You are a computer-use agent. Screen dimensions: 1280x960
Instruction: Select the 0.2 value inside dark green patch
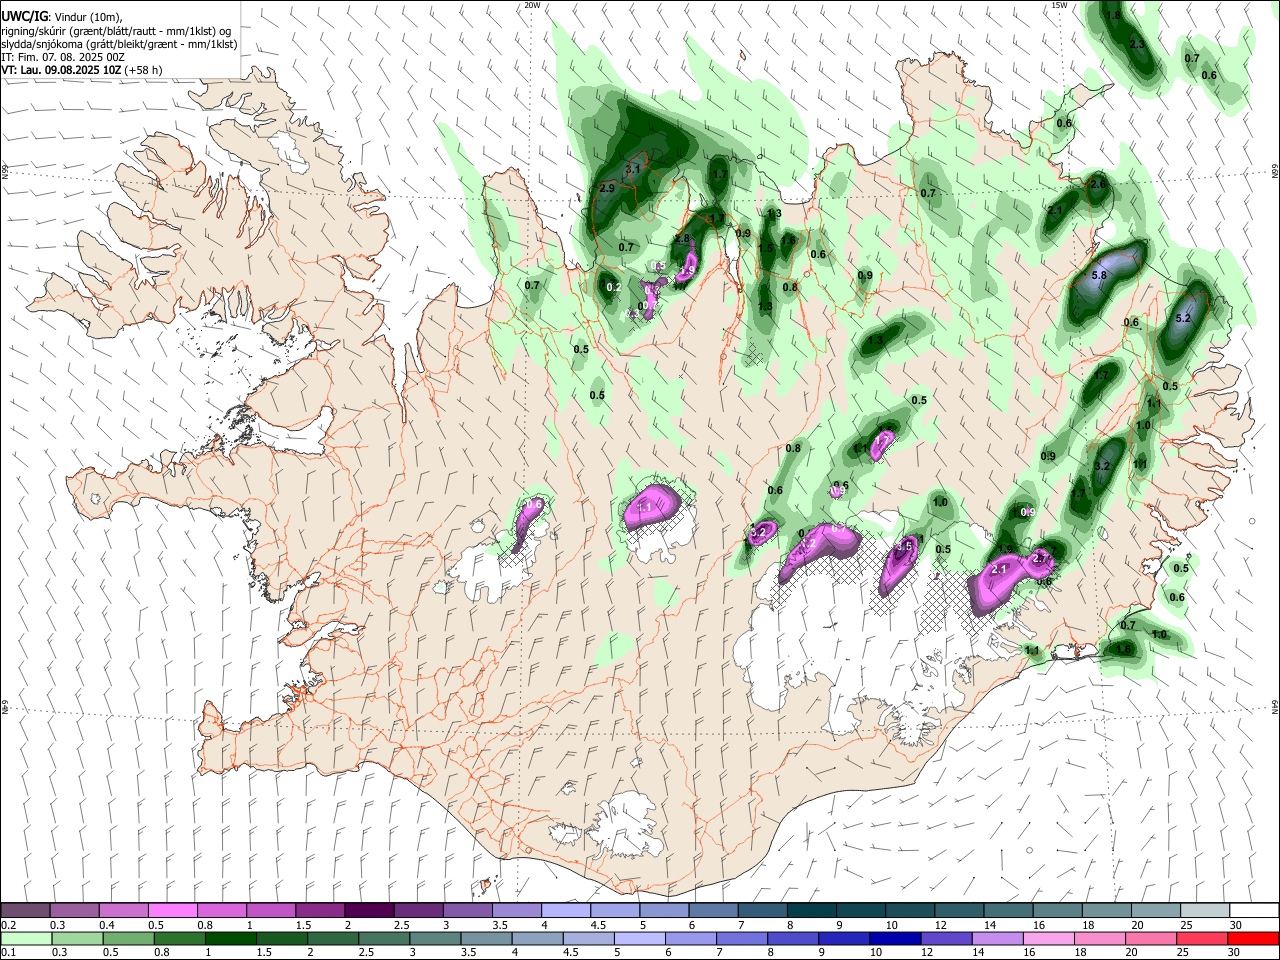click(x=614, y=288)
